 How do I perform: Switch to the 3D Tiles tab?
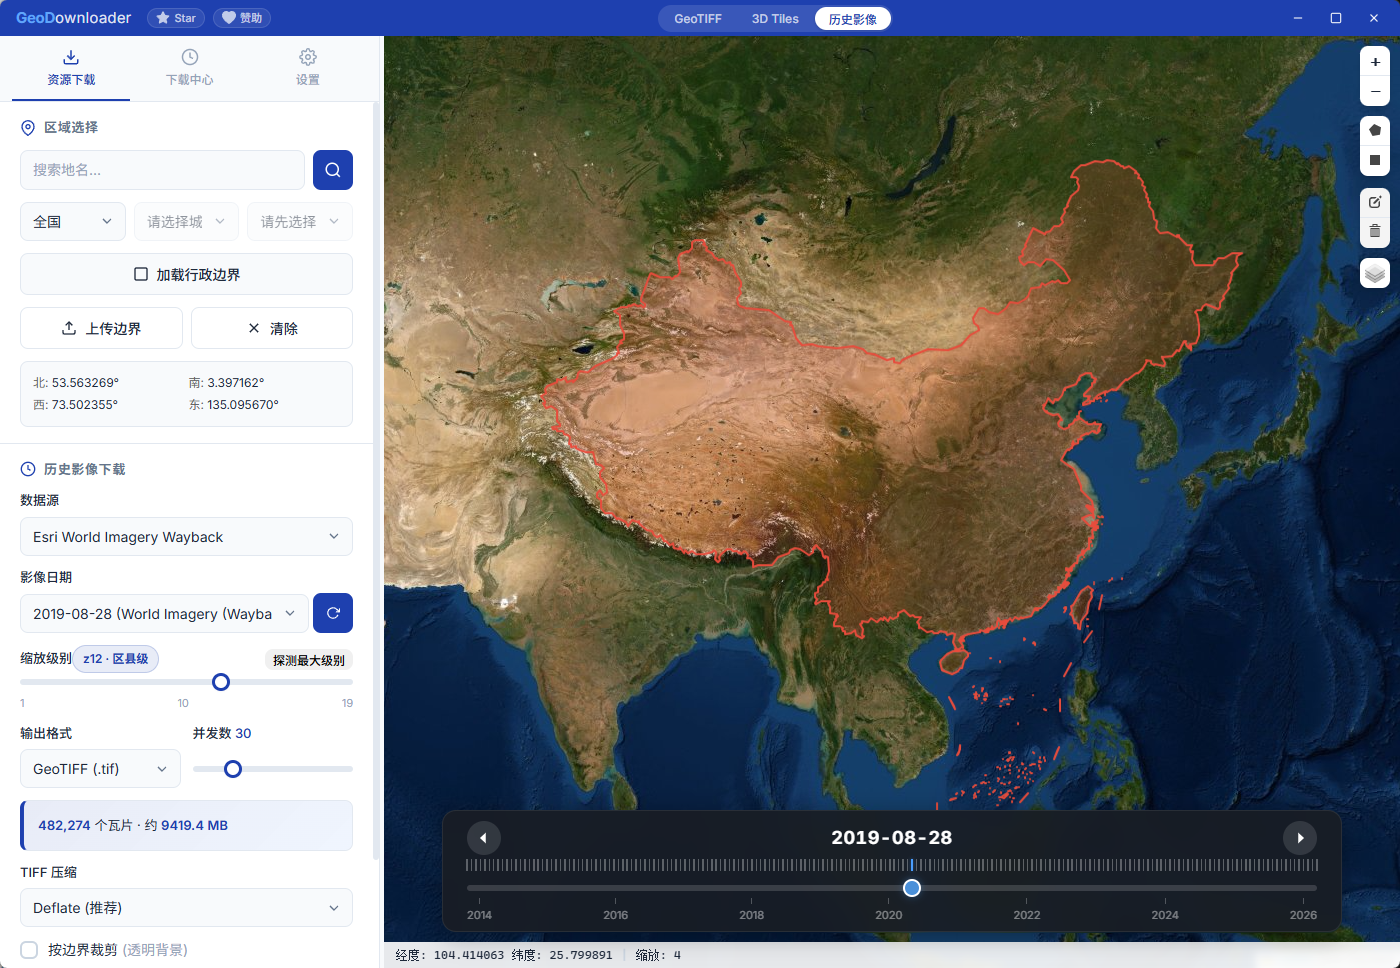point(775,19)
